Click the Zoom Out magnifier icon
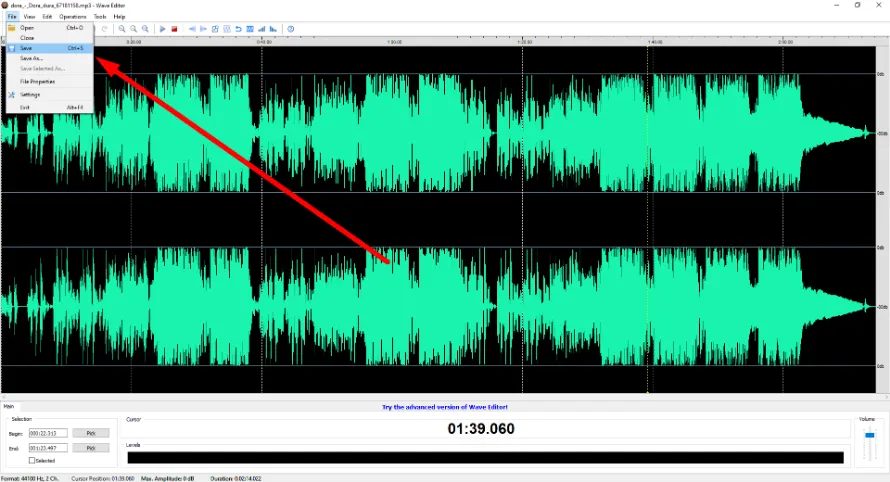The height and width of the screenshot is (482, 890). (133, 29)
